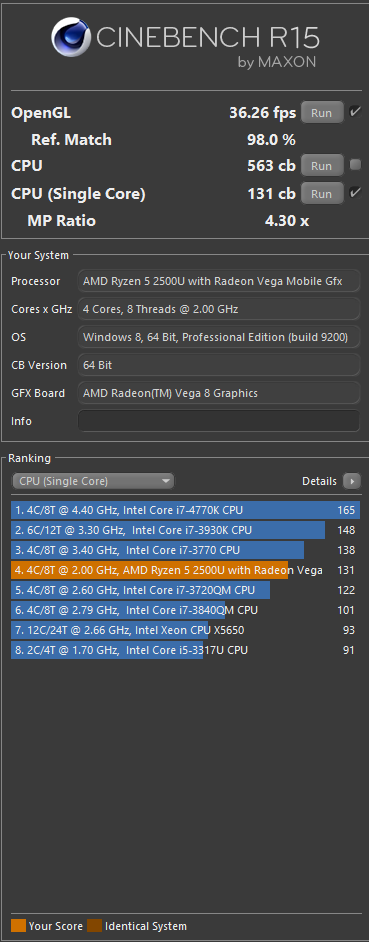Click the single core 131 cb score
This screenshot has width=369, height=942.
271,194
